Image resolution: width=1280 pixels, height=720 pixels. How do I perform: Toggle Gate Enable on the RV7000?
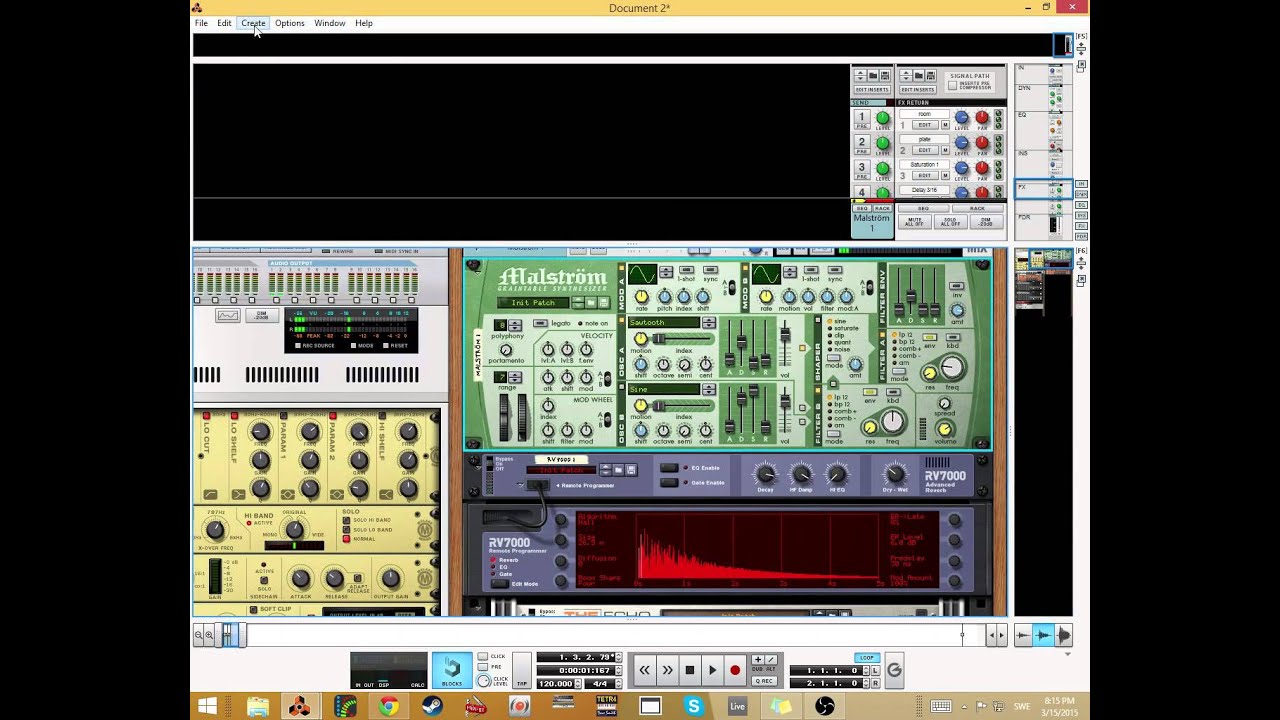coord(668,482)
